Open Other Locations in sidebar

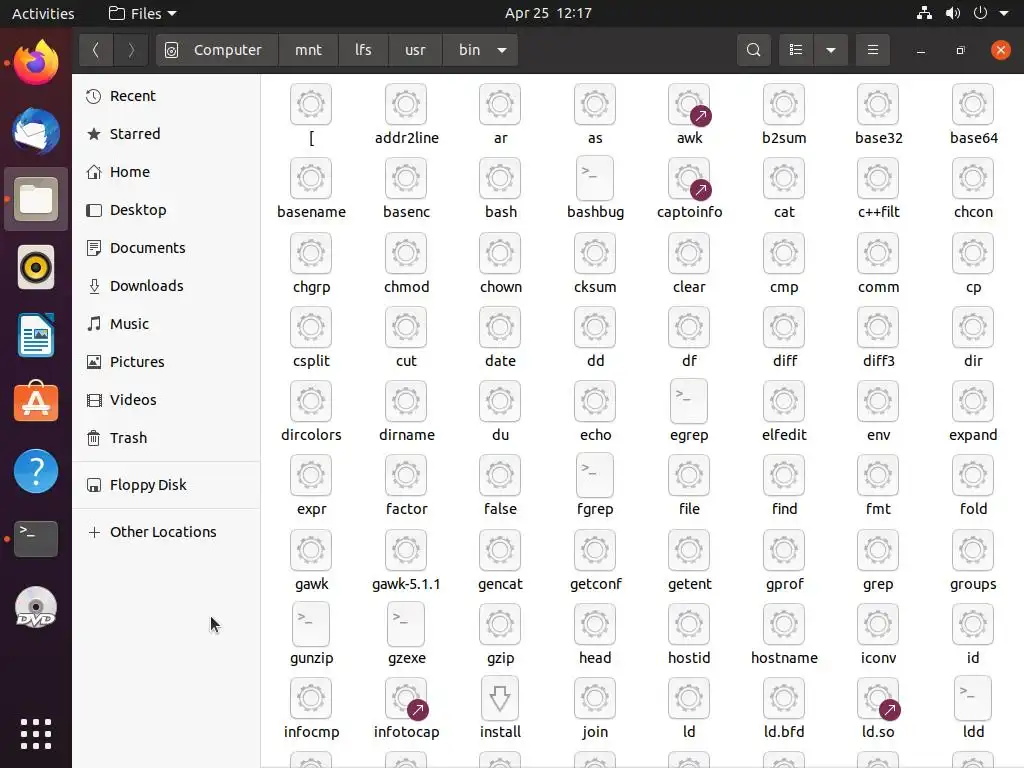coord(166,532)
